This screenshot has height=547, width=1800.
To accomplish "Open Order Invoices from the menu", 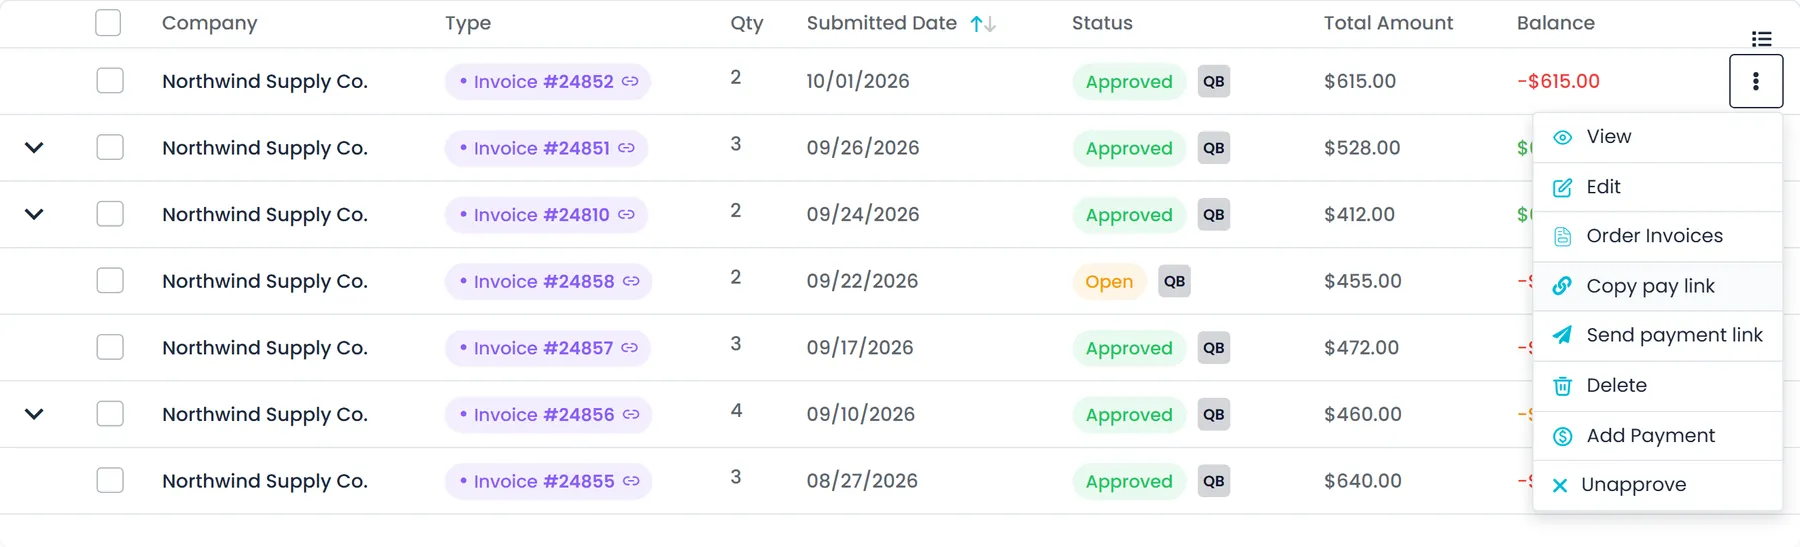I will 1658,236.
